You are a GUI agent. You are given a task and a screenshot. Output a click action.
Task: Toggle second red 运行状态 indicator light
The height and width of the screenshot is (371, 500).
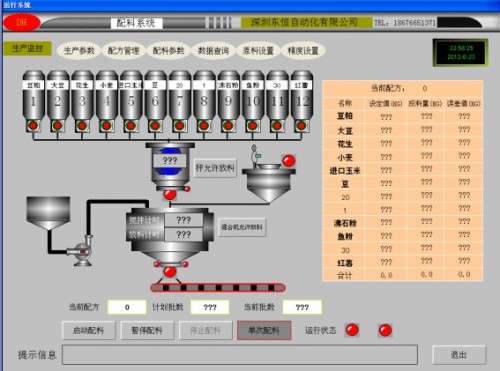[x=385, y=330]
